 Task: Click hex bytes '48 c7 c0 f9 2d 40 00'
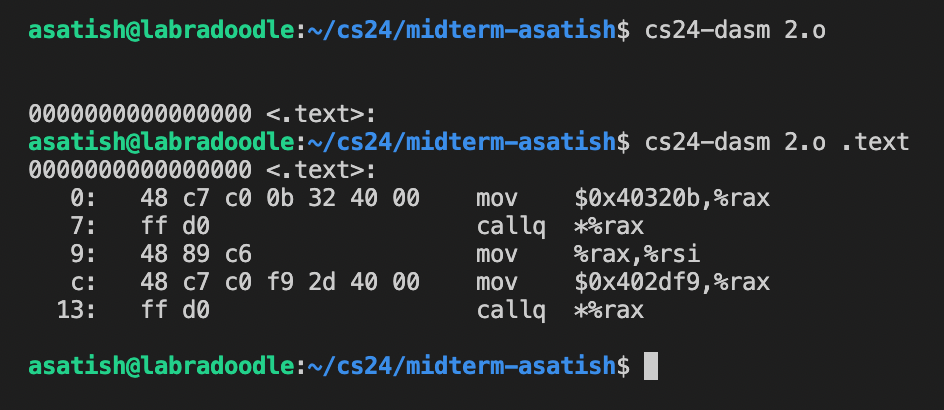point(278,282)
